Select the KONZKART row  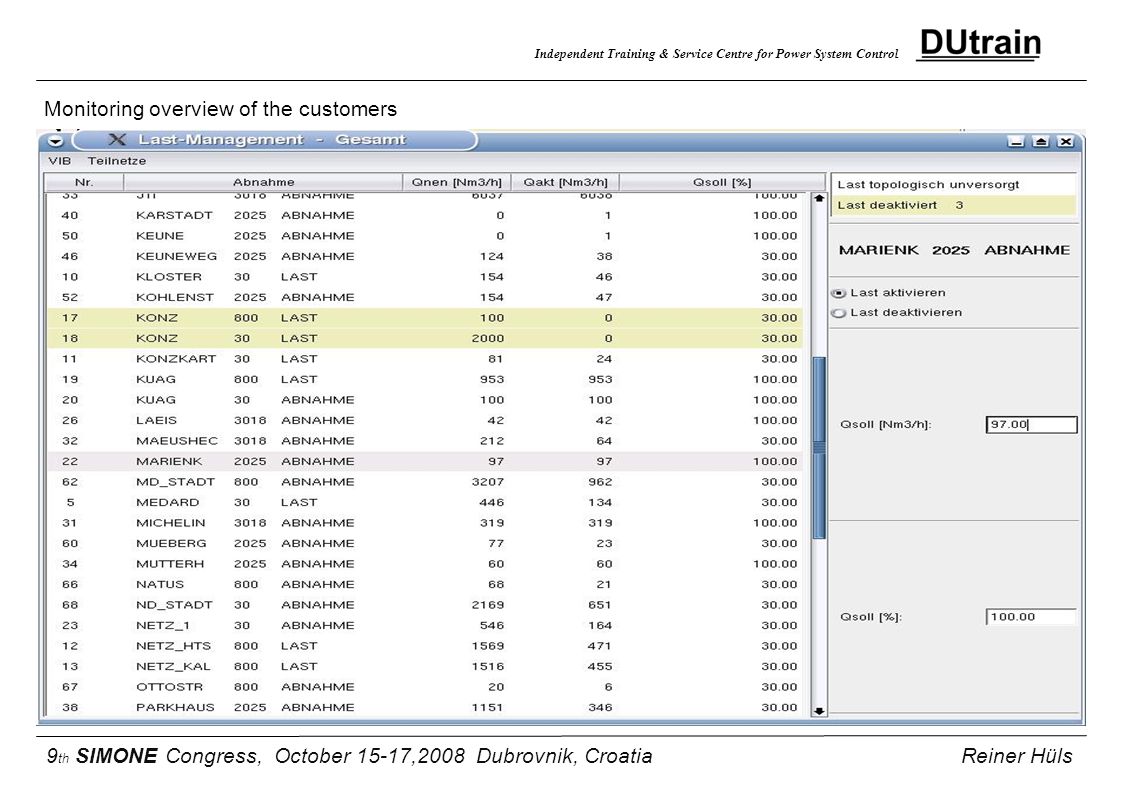click(425, 359)
